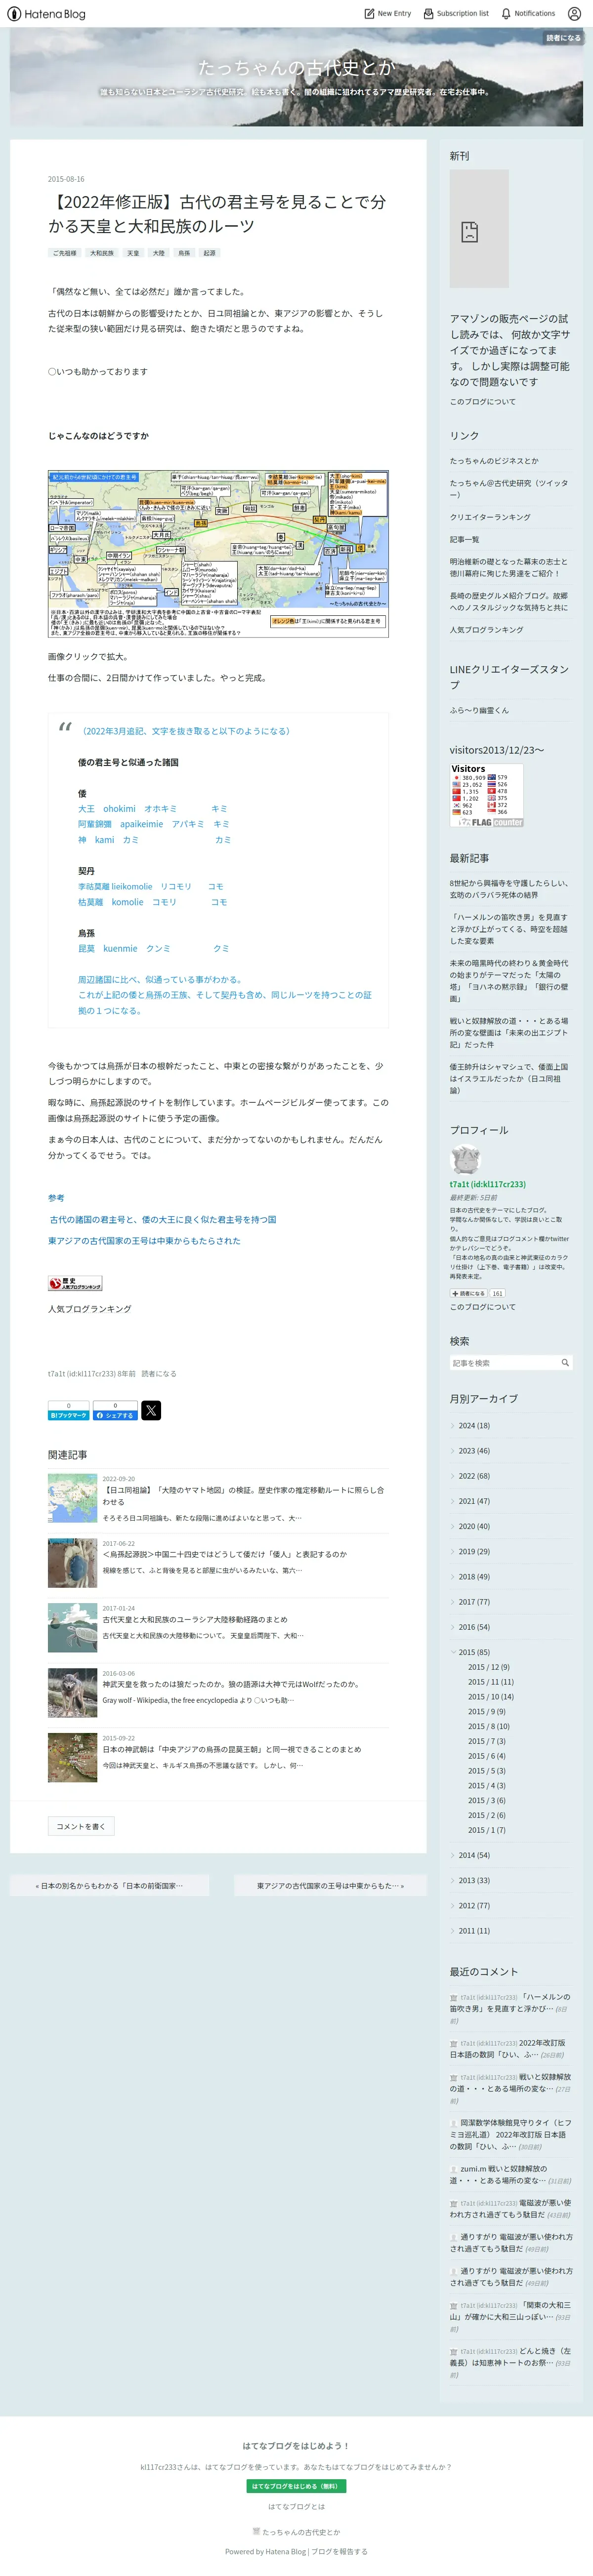593x2576 pixels.
Task: Open sidebar link クリエイターランキング
Action: [490, 517]
